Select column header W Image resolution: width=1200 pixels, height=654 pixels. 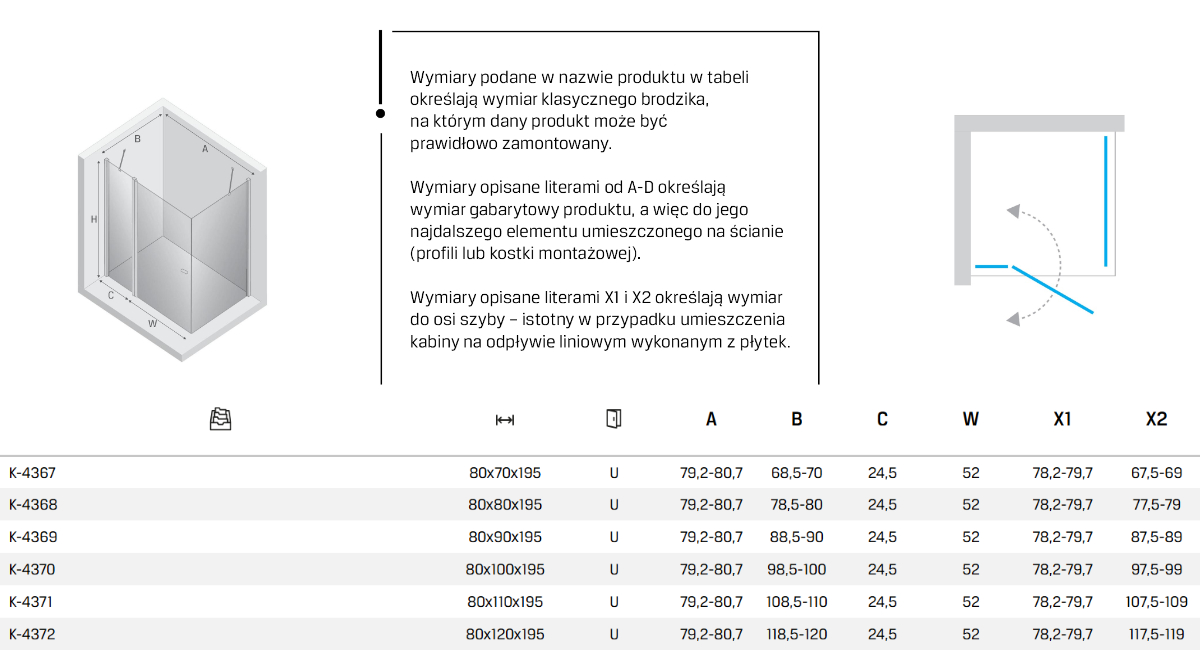pos(971,420)
